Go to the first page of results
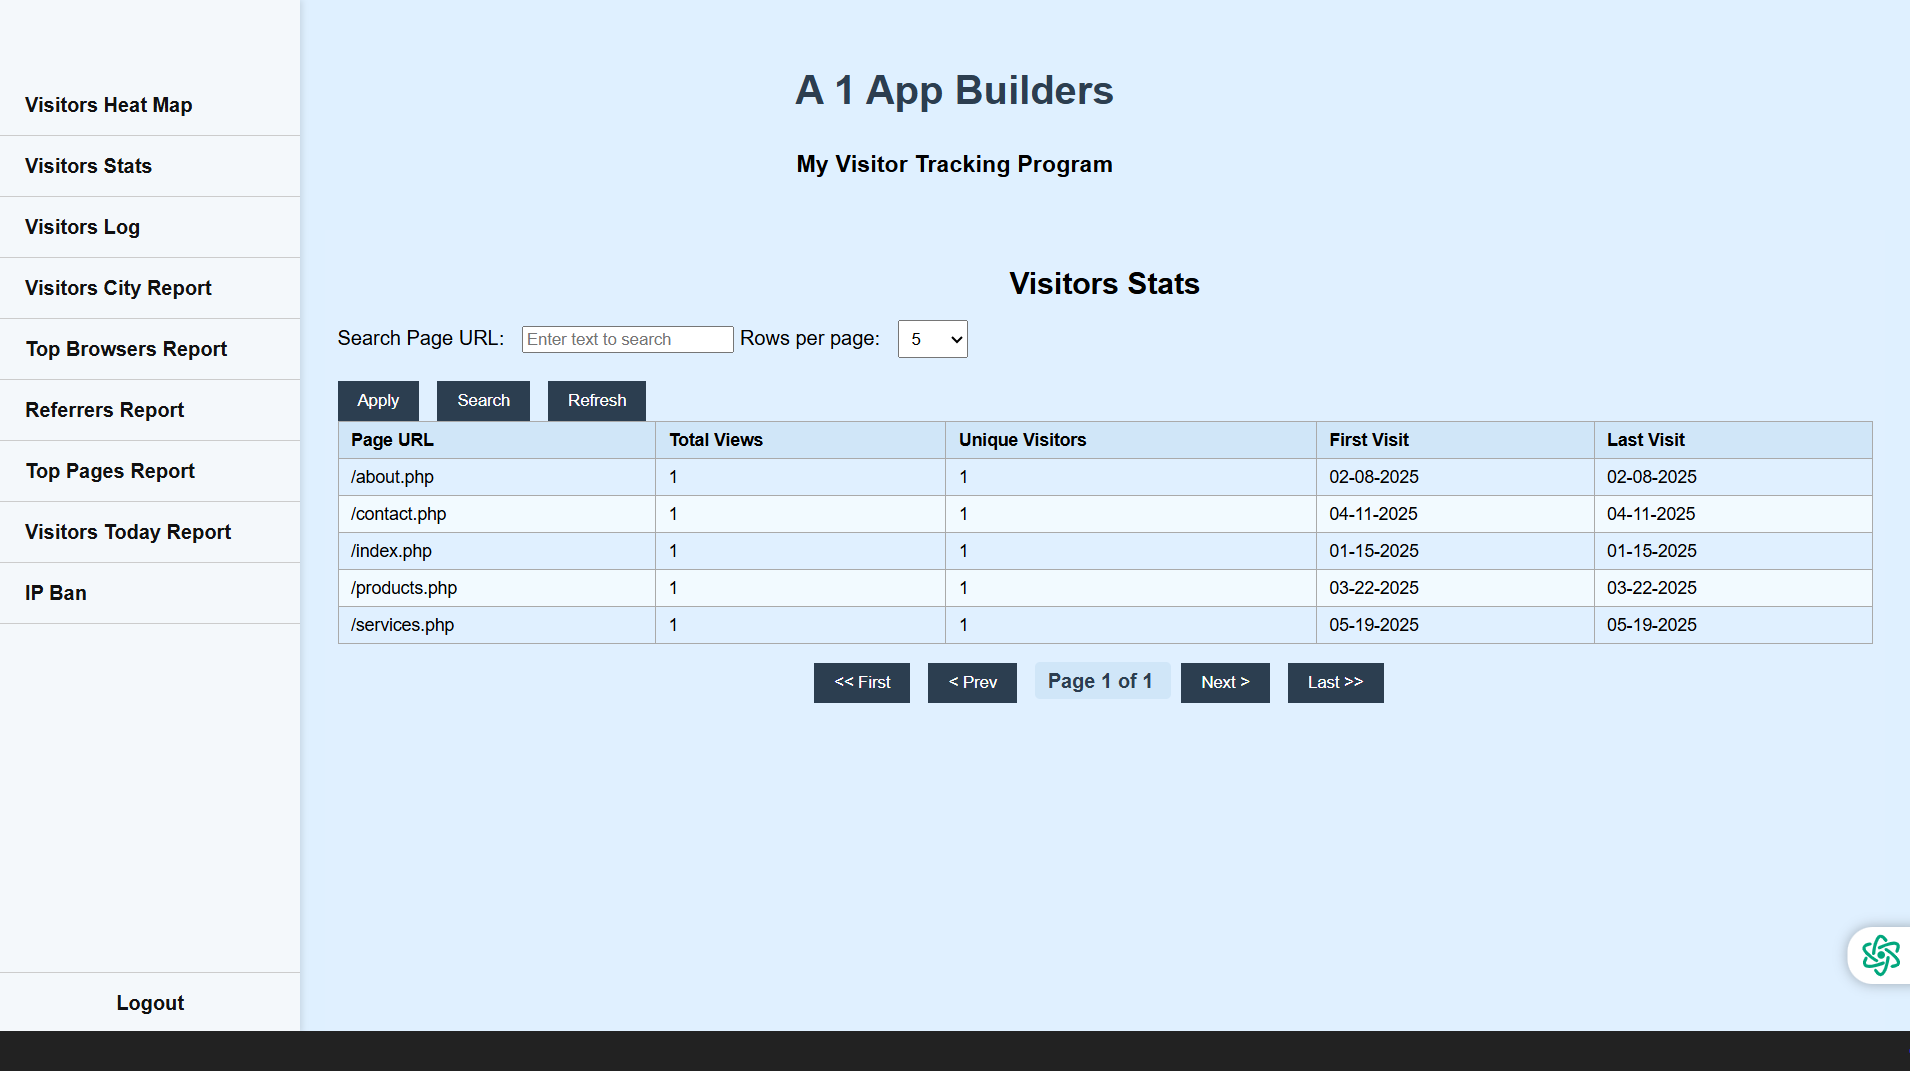The height and width of the screenshot is (1071, 1910). pyautogui.click(x=861, y=682)
